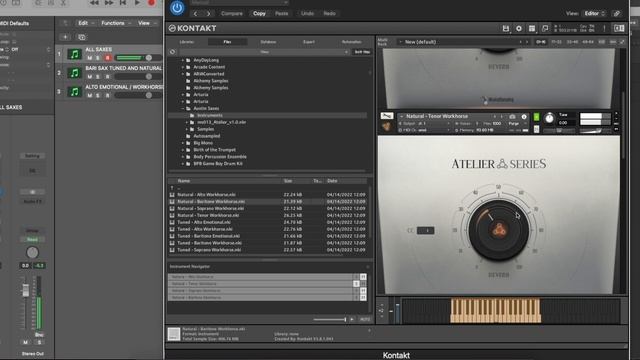This screenshot has width=640, height=360.
Task: Solo the BARI SAX TUNED AND NATURAL track
Action: [98, 77]
